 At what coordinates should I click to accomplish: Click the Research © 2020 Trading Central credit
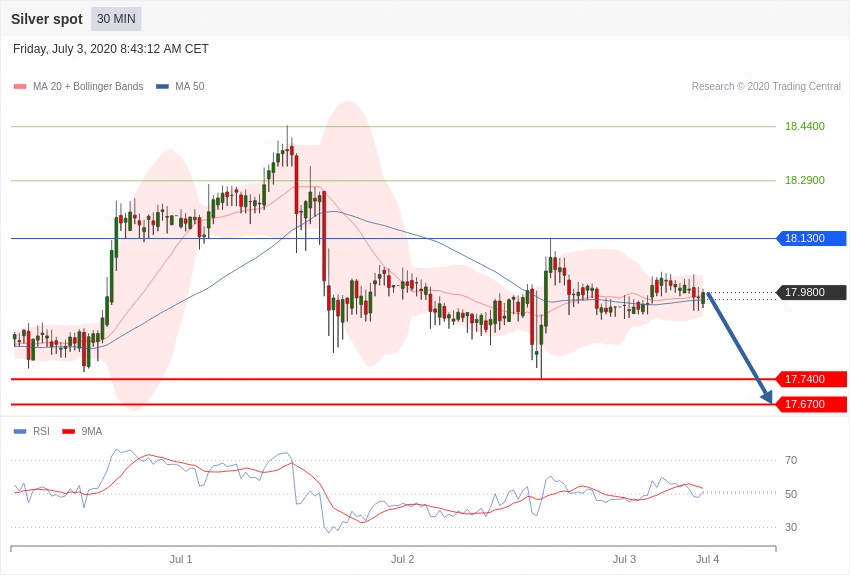pyautogui.click(x=766, y=87)
